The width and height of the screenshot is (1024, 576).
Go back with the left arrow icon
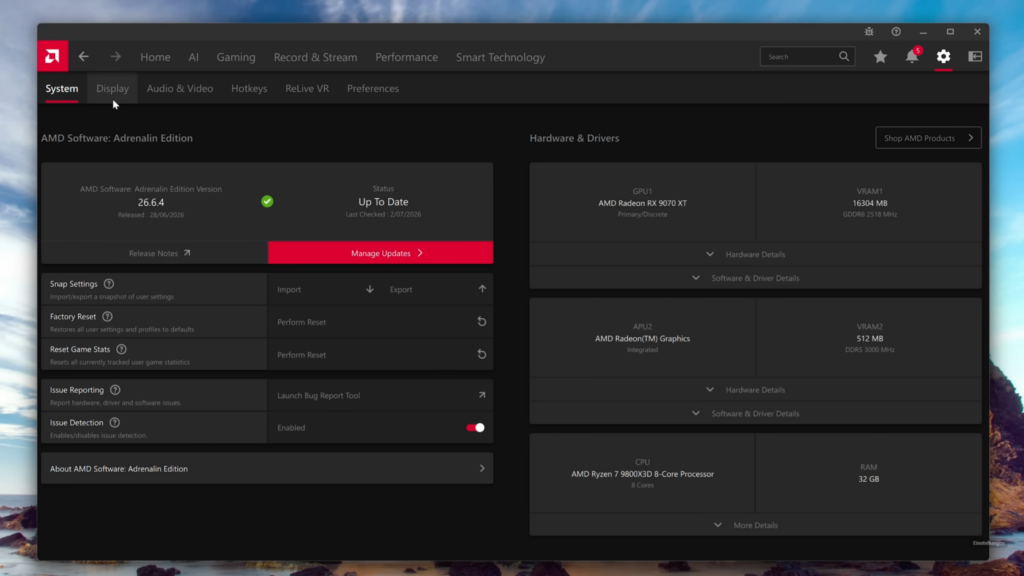pos(84,57)
